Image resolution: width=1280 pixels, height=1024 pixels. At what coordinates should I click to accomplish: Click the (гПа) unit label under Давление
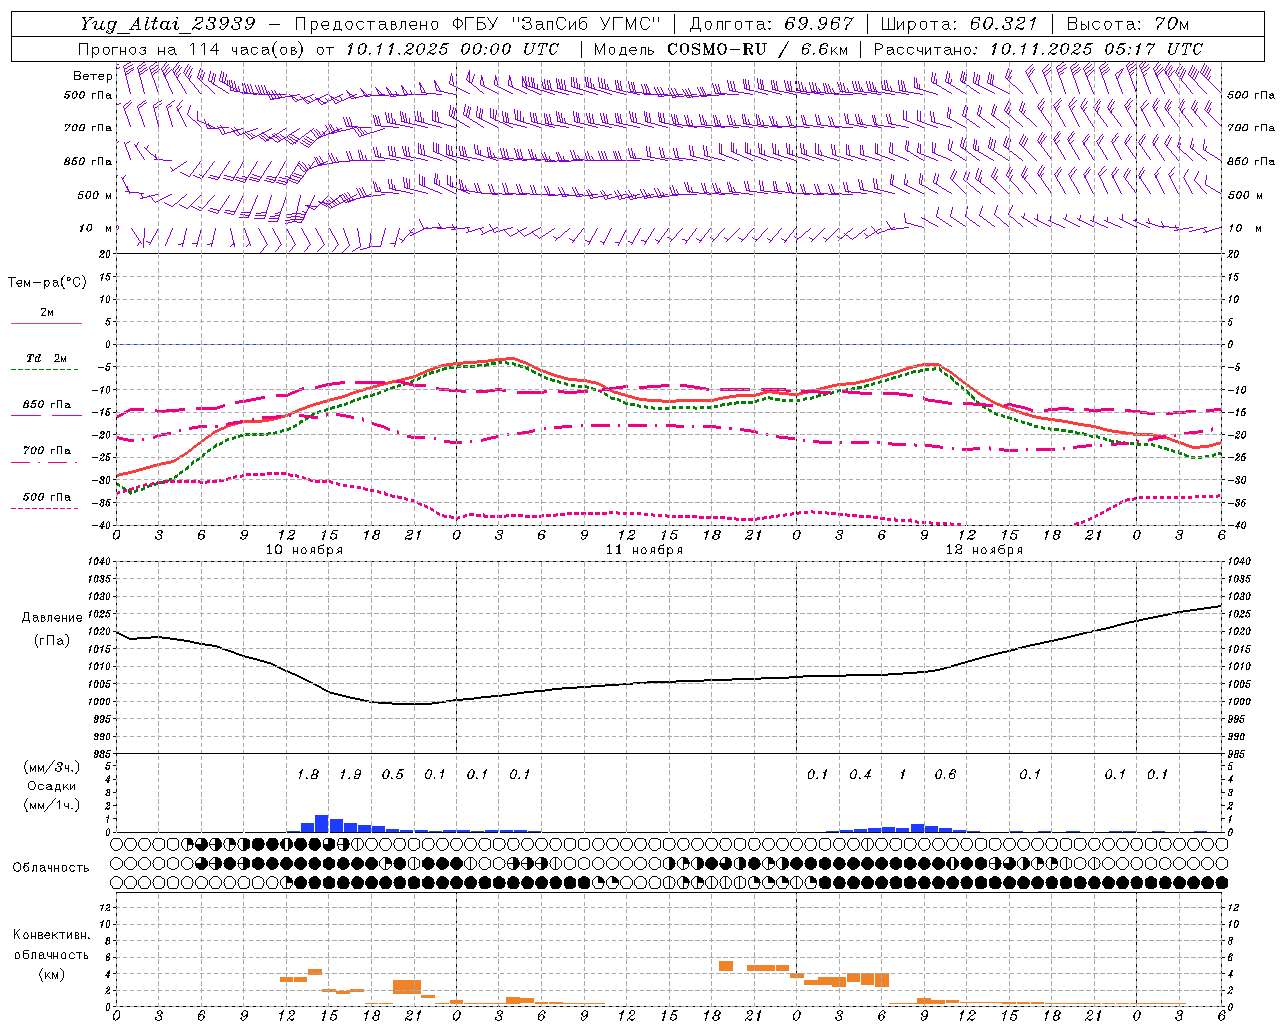[x=52, y=641]
